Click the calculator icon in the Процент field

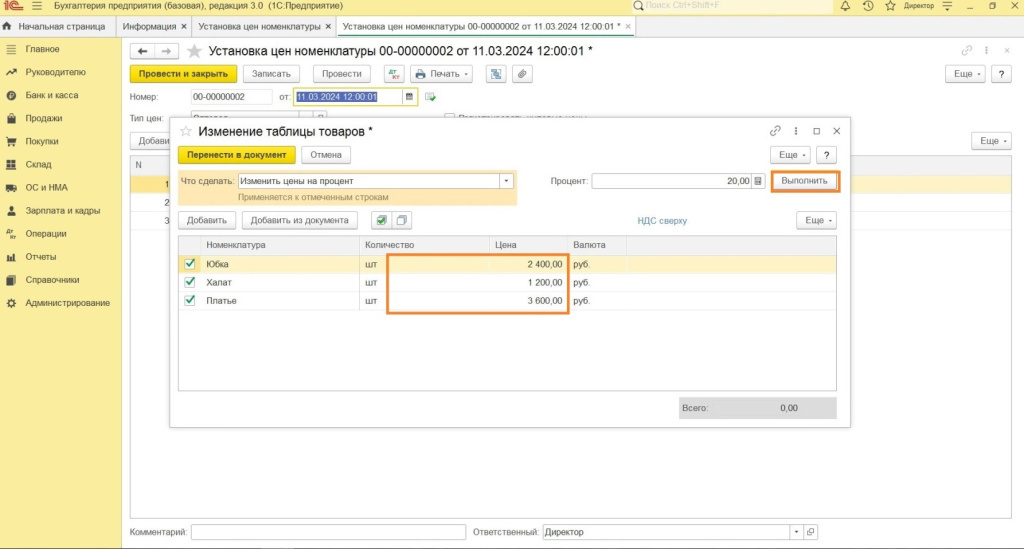pyautogui.click(x=758, y=181)
